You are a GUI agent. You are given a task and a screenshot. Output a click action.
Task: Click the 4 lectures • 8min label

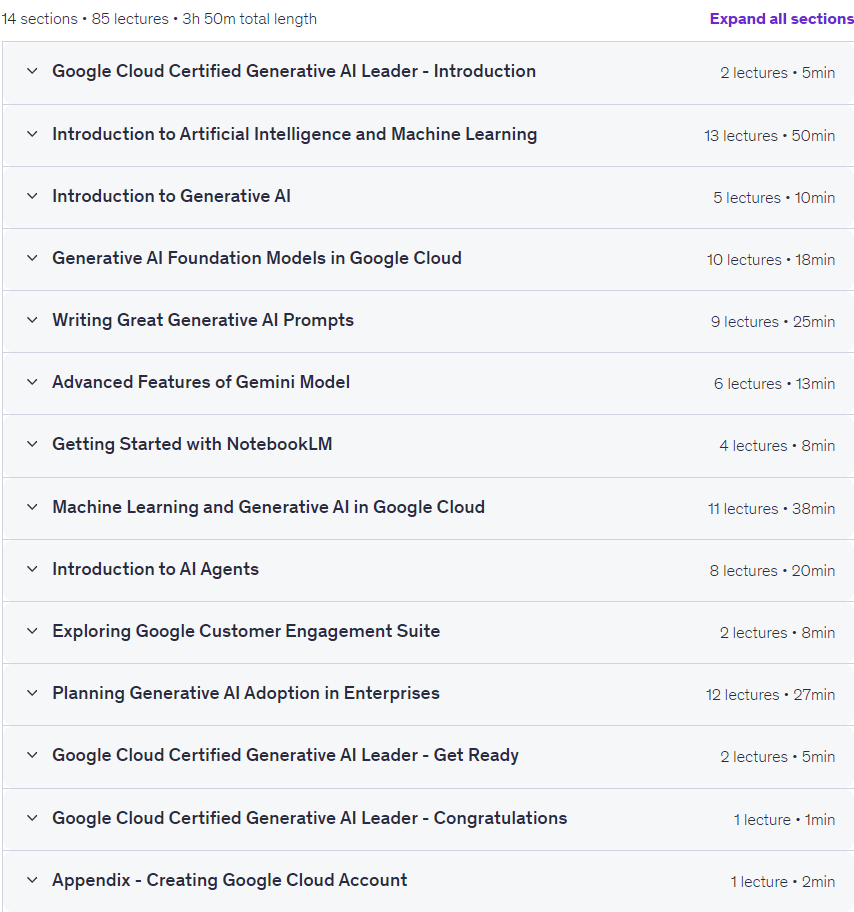777,446
